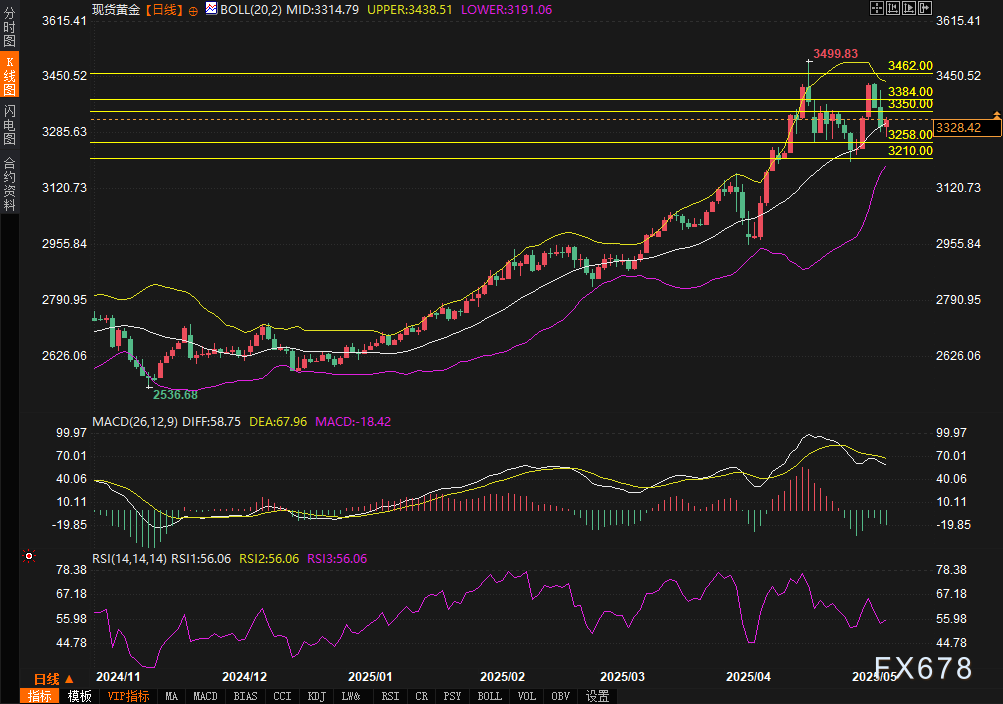Toggle the KDJ indicator in bottom bar
This screenshot has height=704, width=1003.
point(316,696)
